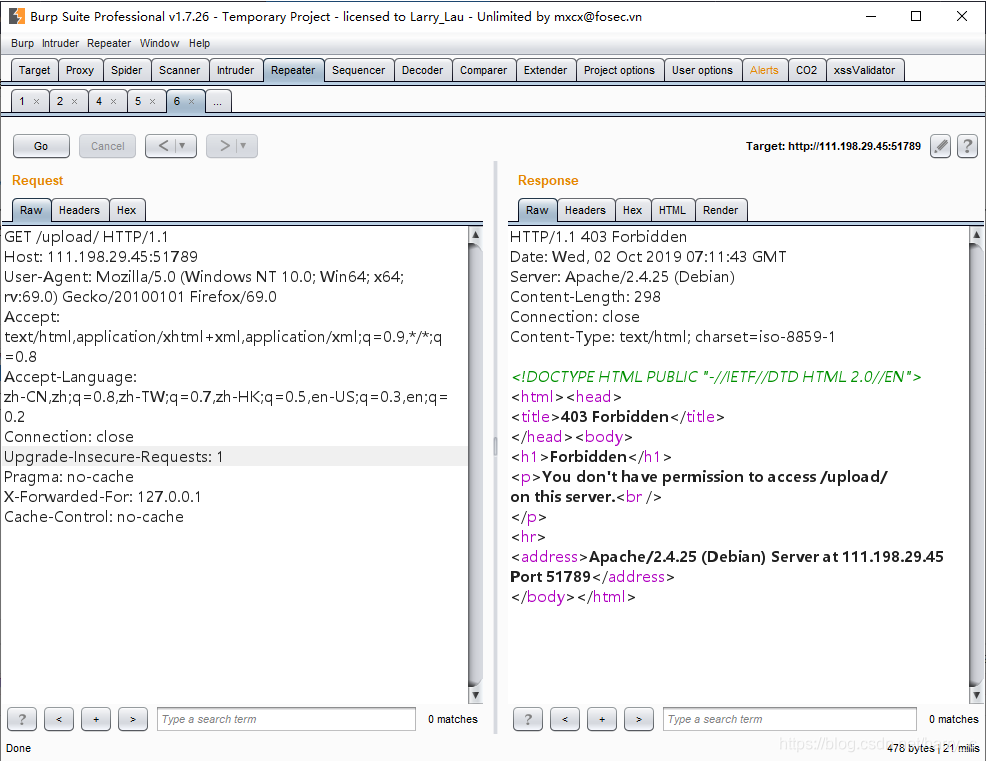Click the response search term field
The height and width of the screenshot is (762, 986).
(790, 719)
